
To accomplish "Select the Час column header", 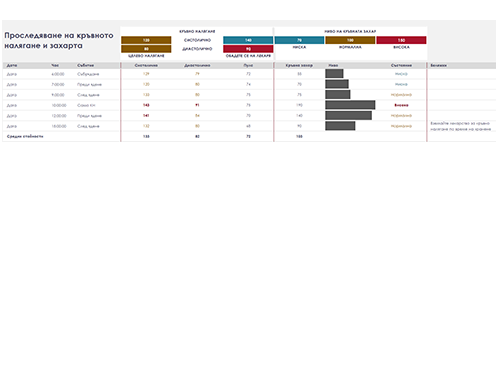I will pos(55,65).
